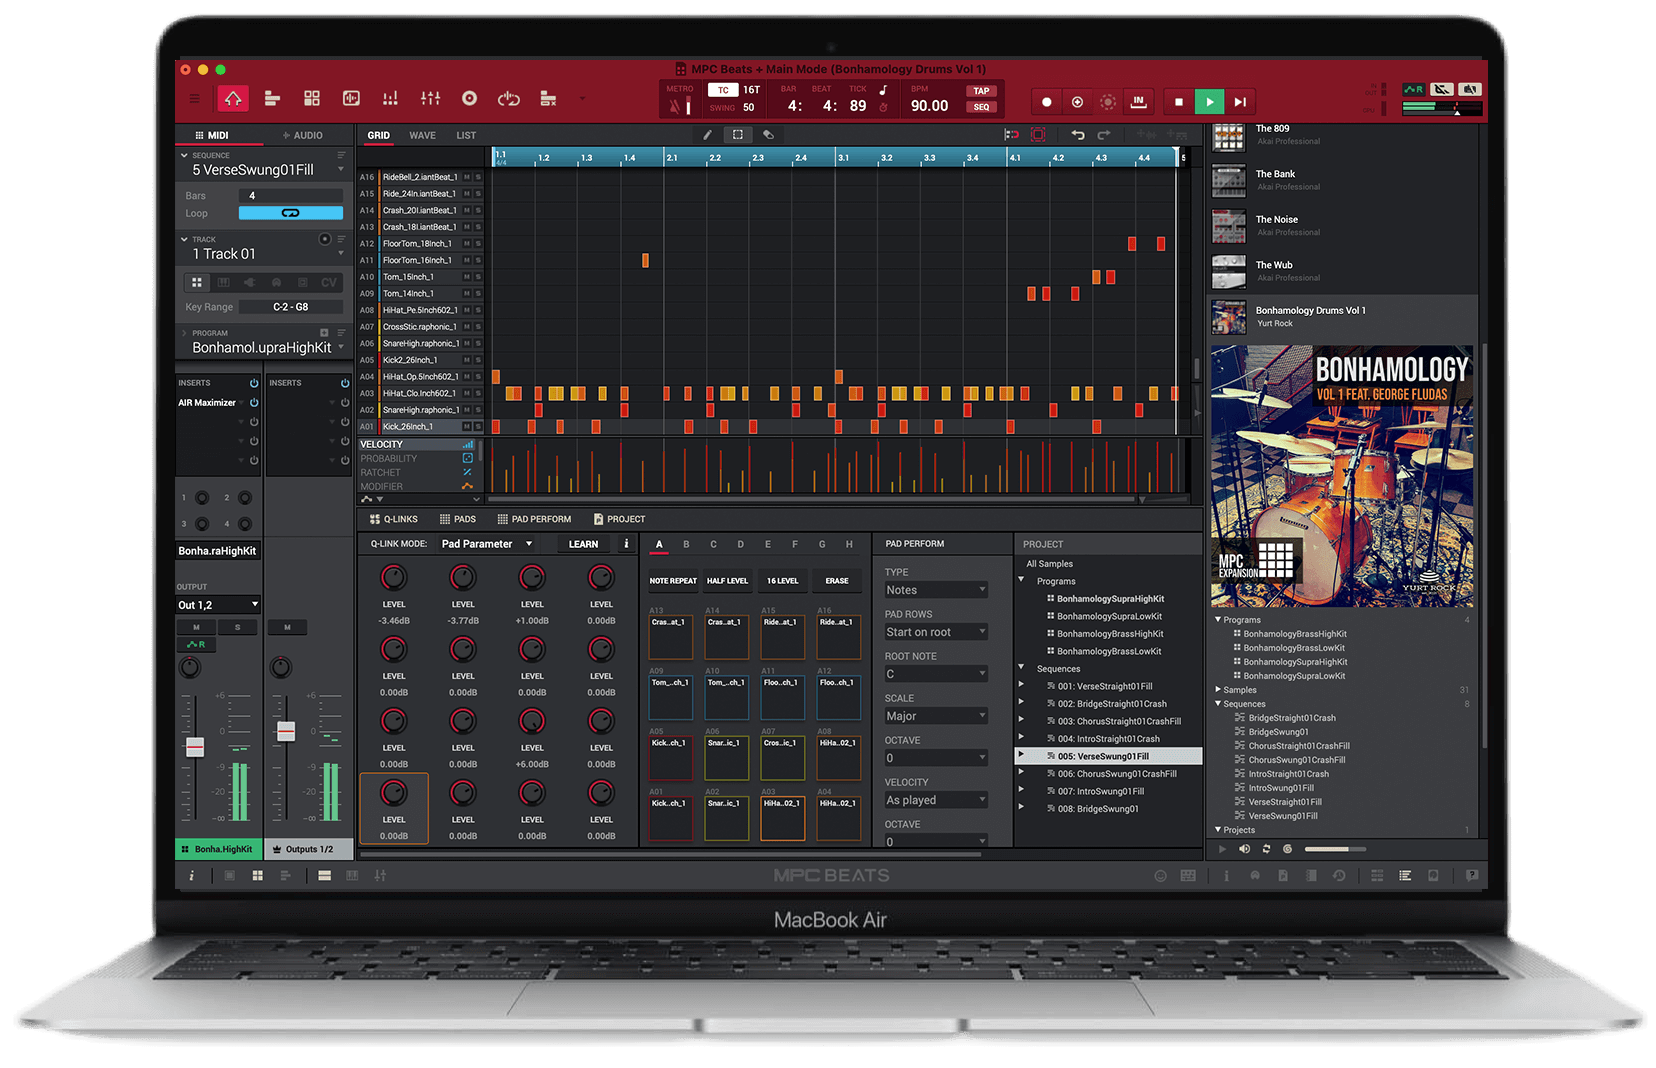Open the pad mixer mode icon
This screenshot has width=1656, height=1068.
click(x=390, y=98)
